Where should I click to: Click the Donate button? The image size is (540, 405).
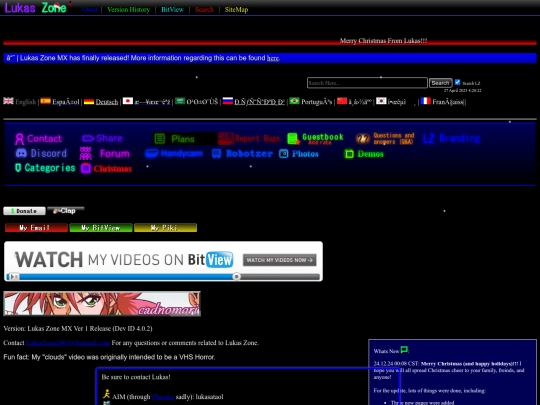click(x=24, y=211)
